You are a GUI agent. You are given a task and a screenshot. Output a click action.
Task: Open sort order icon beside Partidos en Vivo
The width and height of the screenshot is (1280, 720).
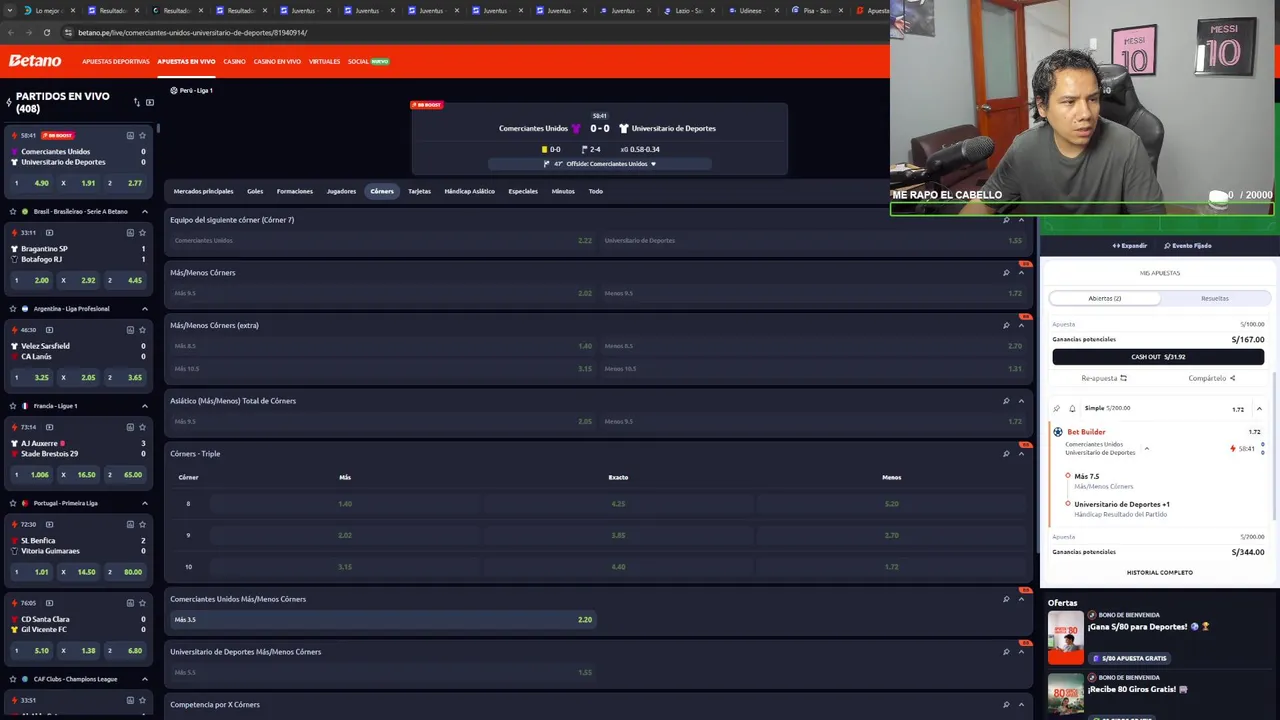tap(137, 102)
